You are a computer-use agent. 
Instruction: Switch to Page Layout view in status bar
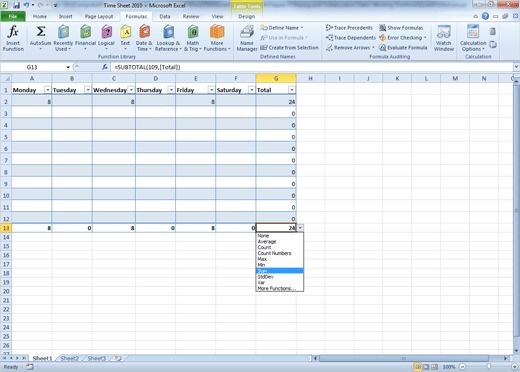click(x=426, y=367)
